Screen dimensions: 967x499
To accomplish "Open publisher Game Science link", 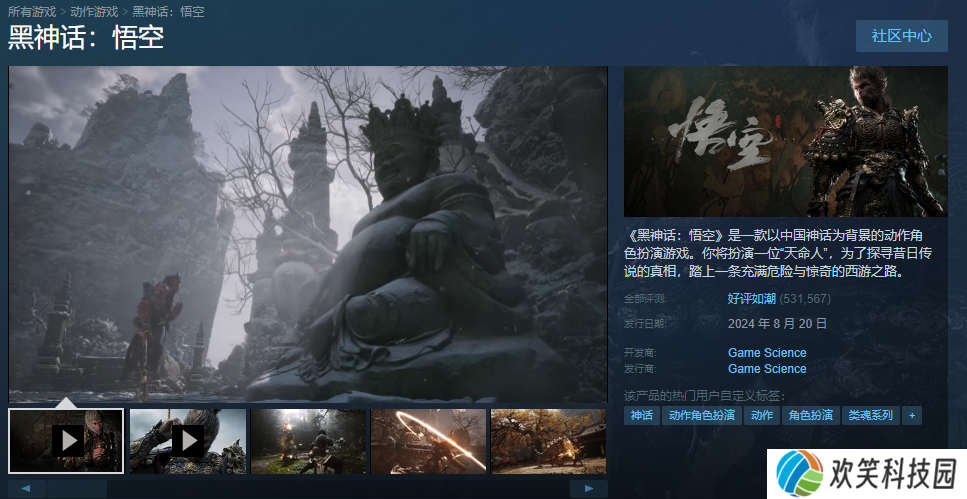I will point(767,369).
